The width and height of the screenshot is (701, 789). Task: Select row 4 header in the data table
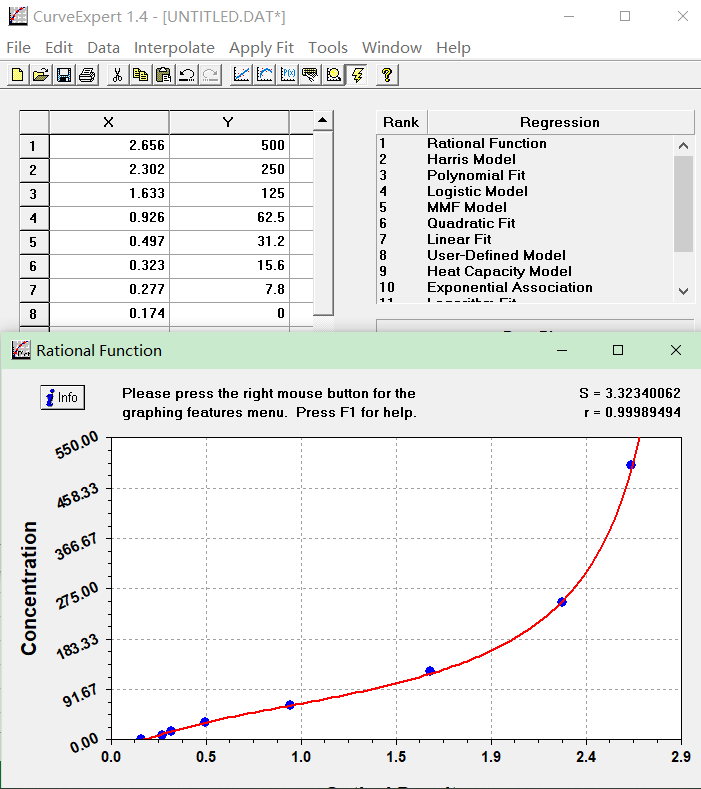coord(33,218)
